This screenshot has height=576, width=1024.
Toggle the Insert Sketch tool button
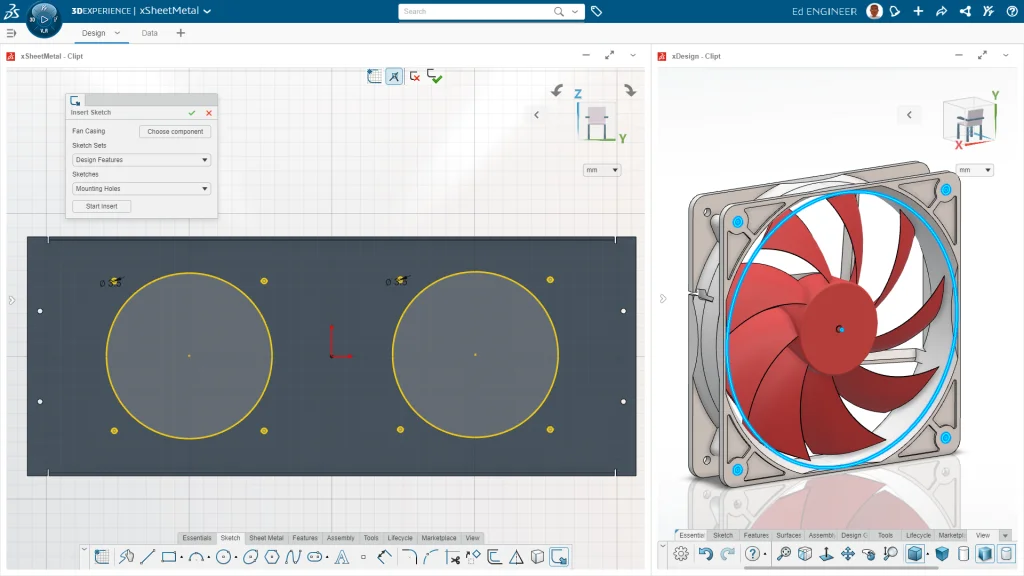coord(560,557)
